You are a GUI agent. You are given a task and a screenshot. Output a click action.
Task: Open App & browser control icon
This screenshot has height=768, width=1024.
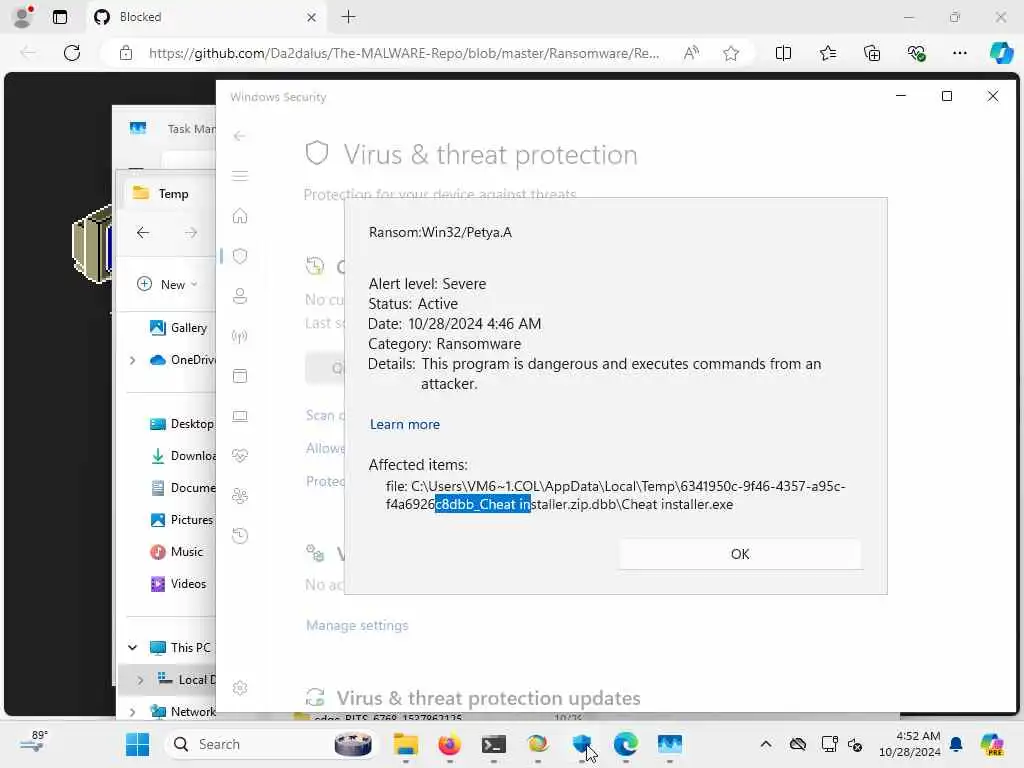coord(240,376)
